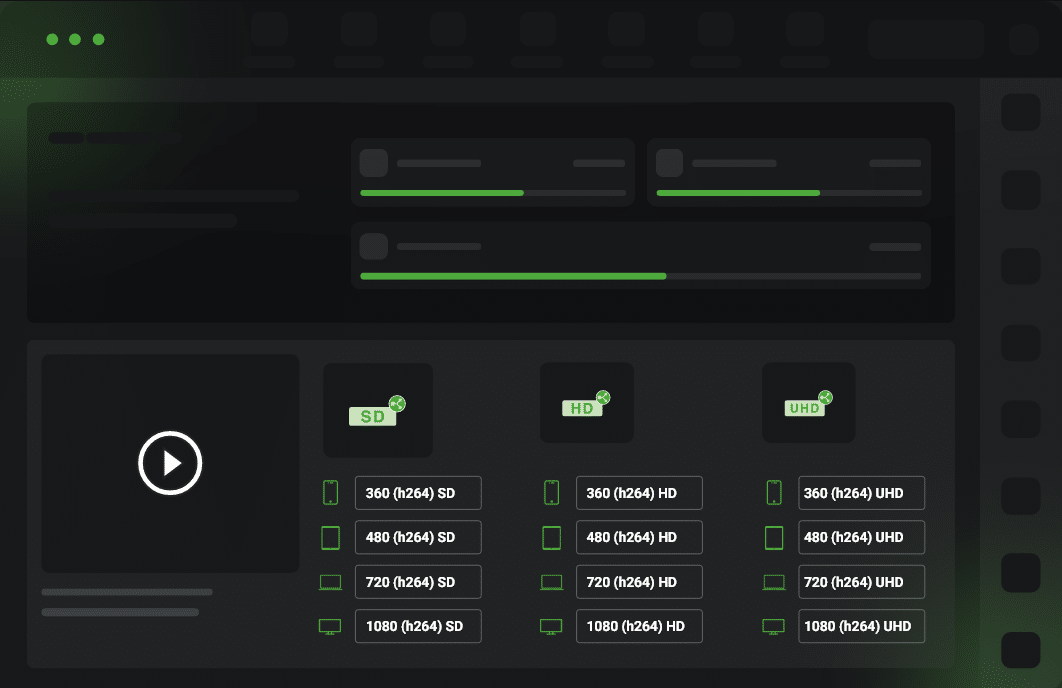Screen dimensions: 1062x688
Task: Toggle the checkbox on the second encoding row
Action: (669, 163)
